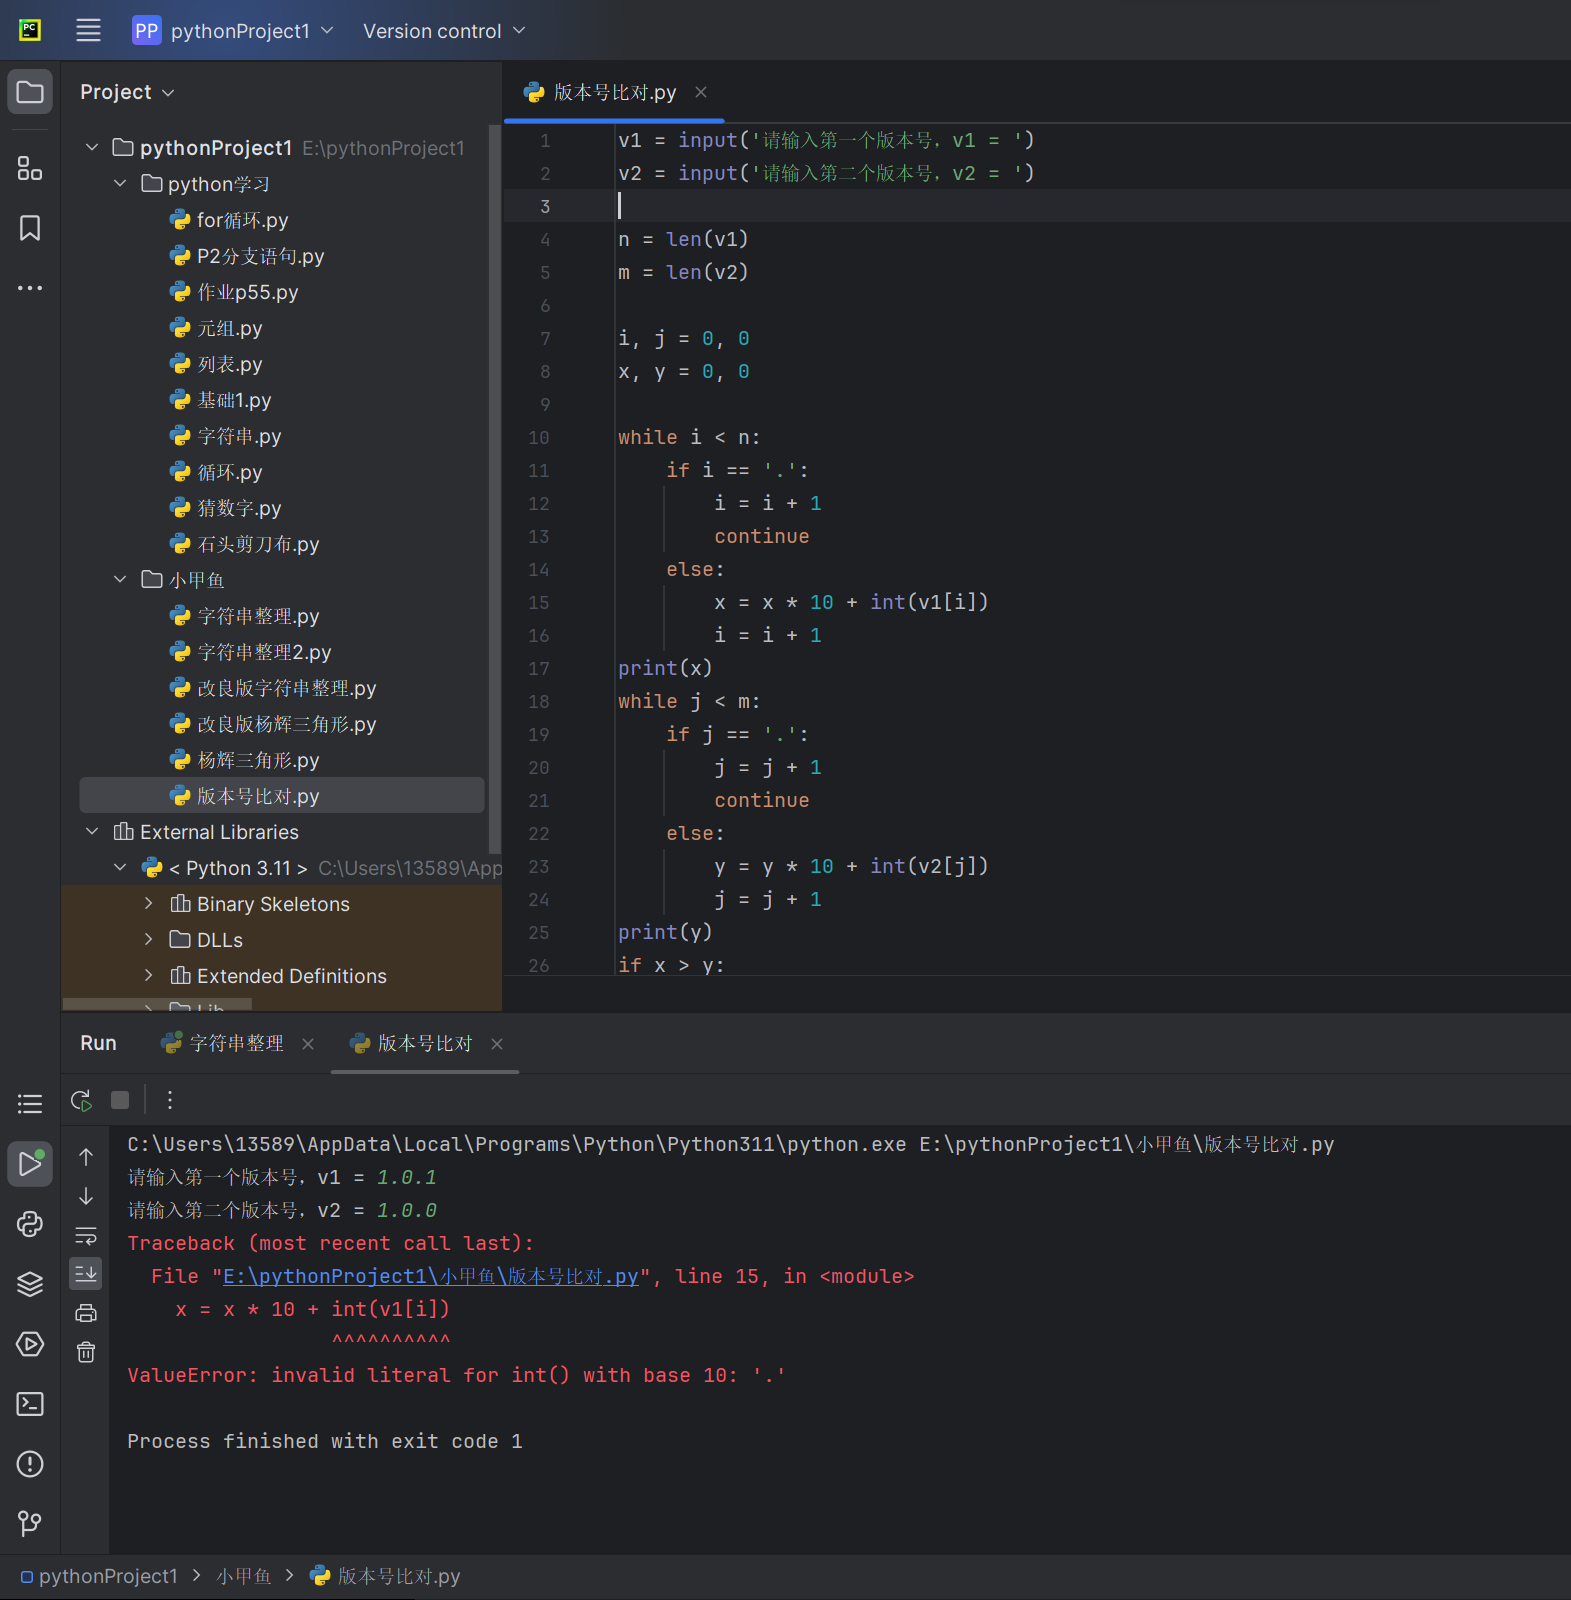
Task: Open 元组.py file
Action: point(230,328)
